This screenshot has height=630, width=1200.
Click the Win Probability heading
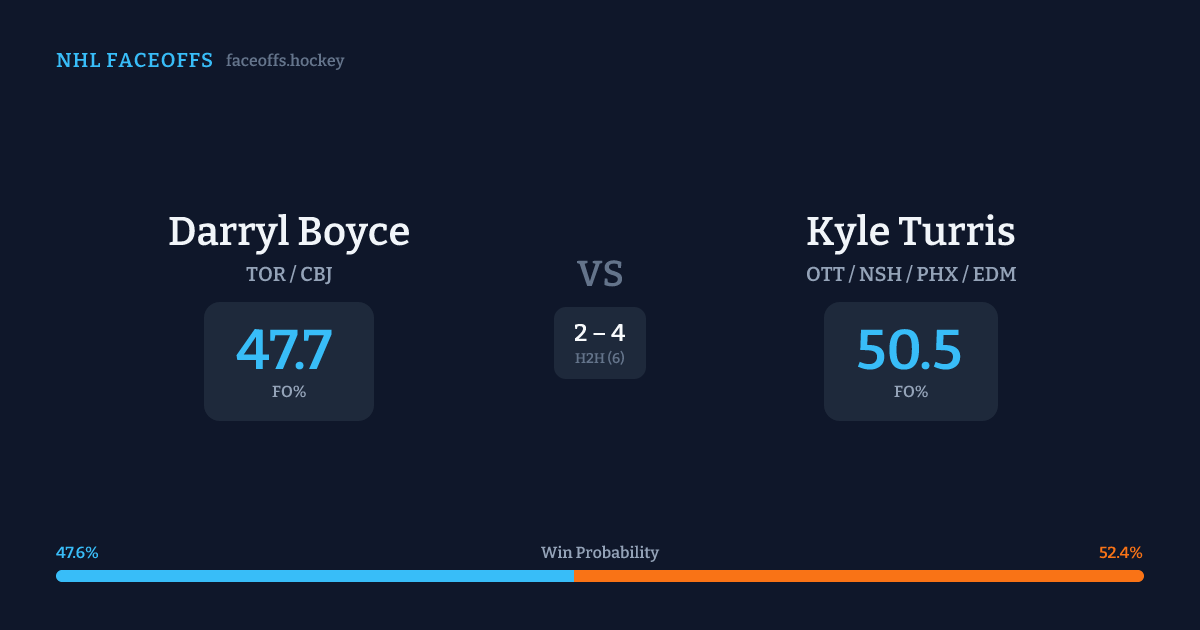[600, 553]
